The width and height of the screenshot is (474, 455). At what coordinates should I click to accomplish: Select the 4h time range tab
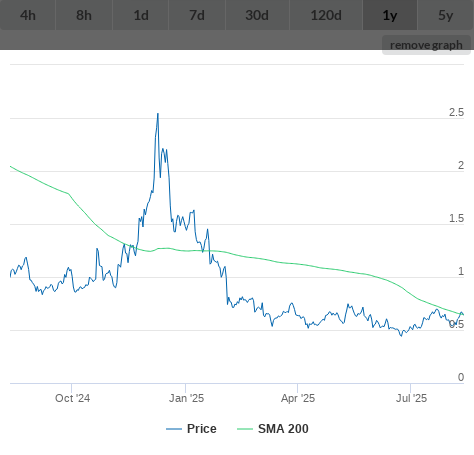pos(28,15)
